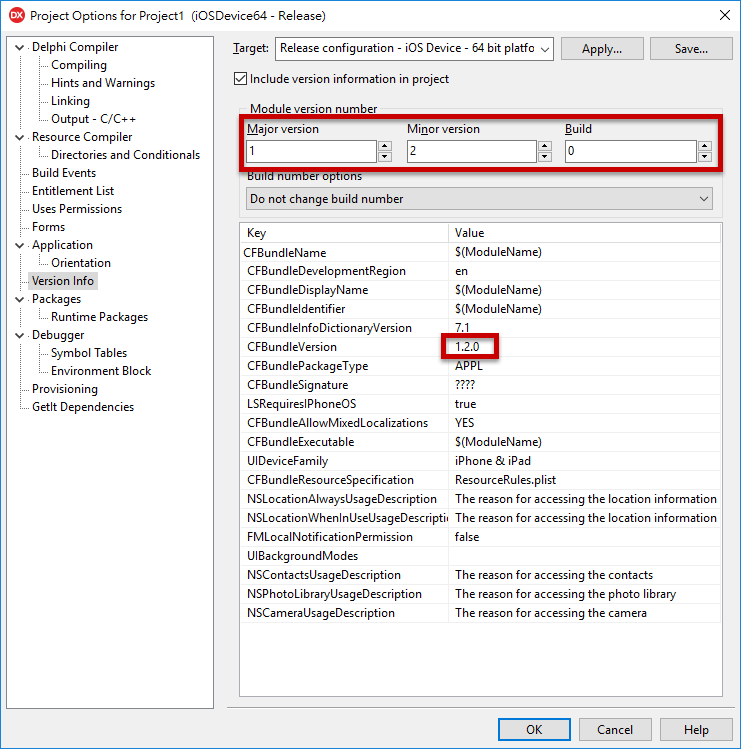The height and width of the screenshot is (749, 741).
Task: Select Orientation under Application
Action: (x=81, y=263)
